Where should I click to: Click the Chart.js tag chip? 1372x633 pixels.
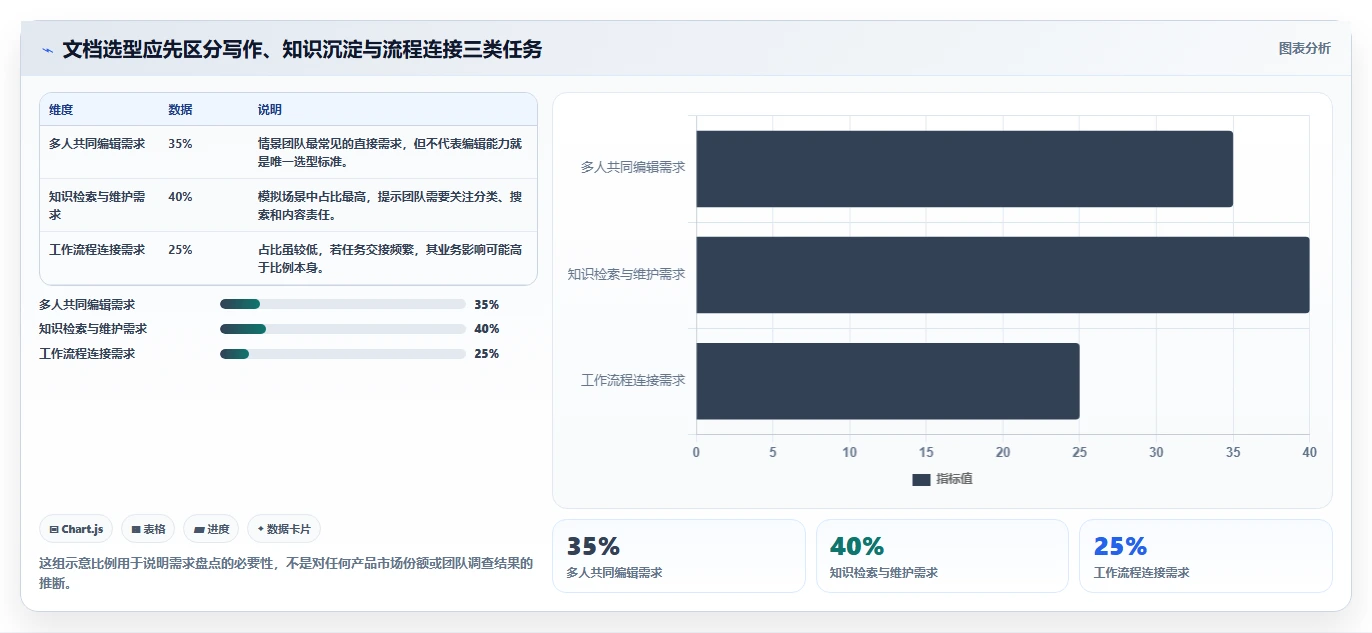click(x=76, y=529)
